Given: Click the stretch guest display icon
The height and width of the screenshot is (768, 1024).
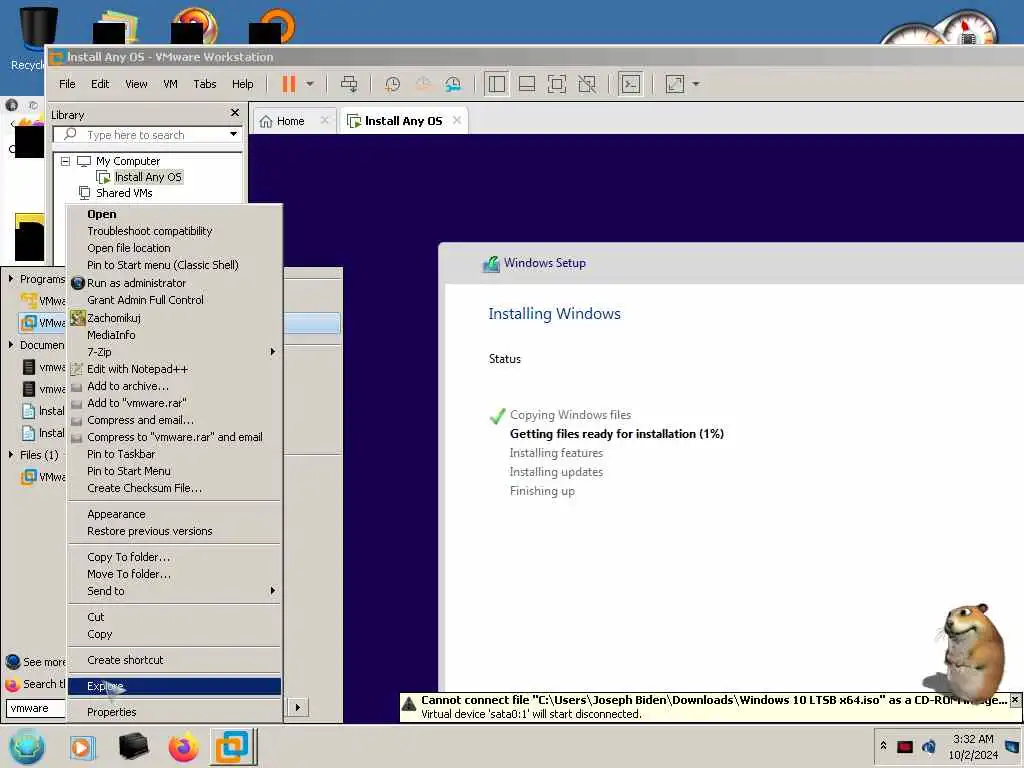Looking at the screenshot, I should click(675, 84).
